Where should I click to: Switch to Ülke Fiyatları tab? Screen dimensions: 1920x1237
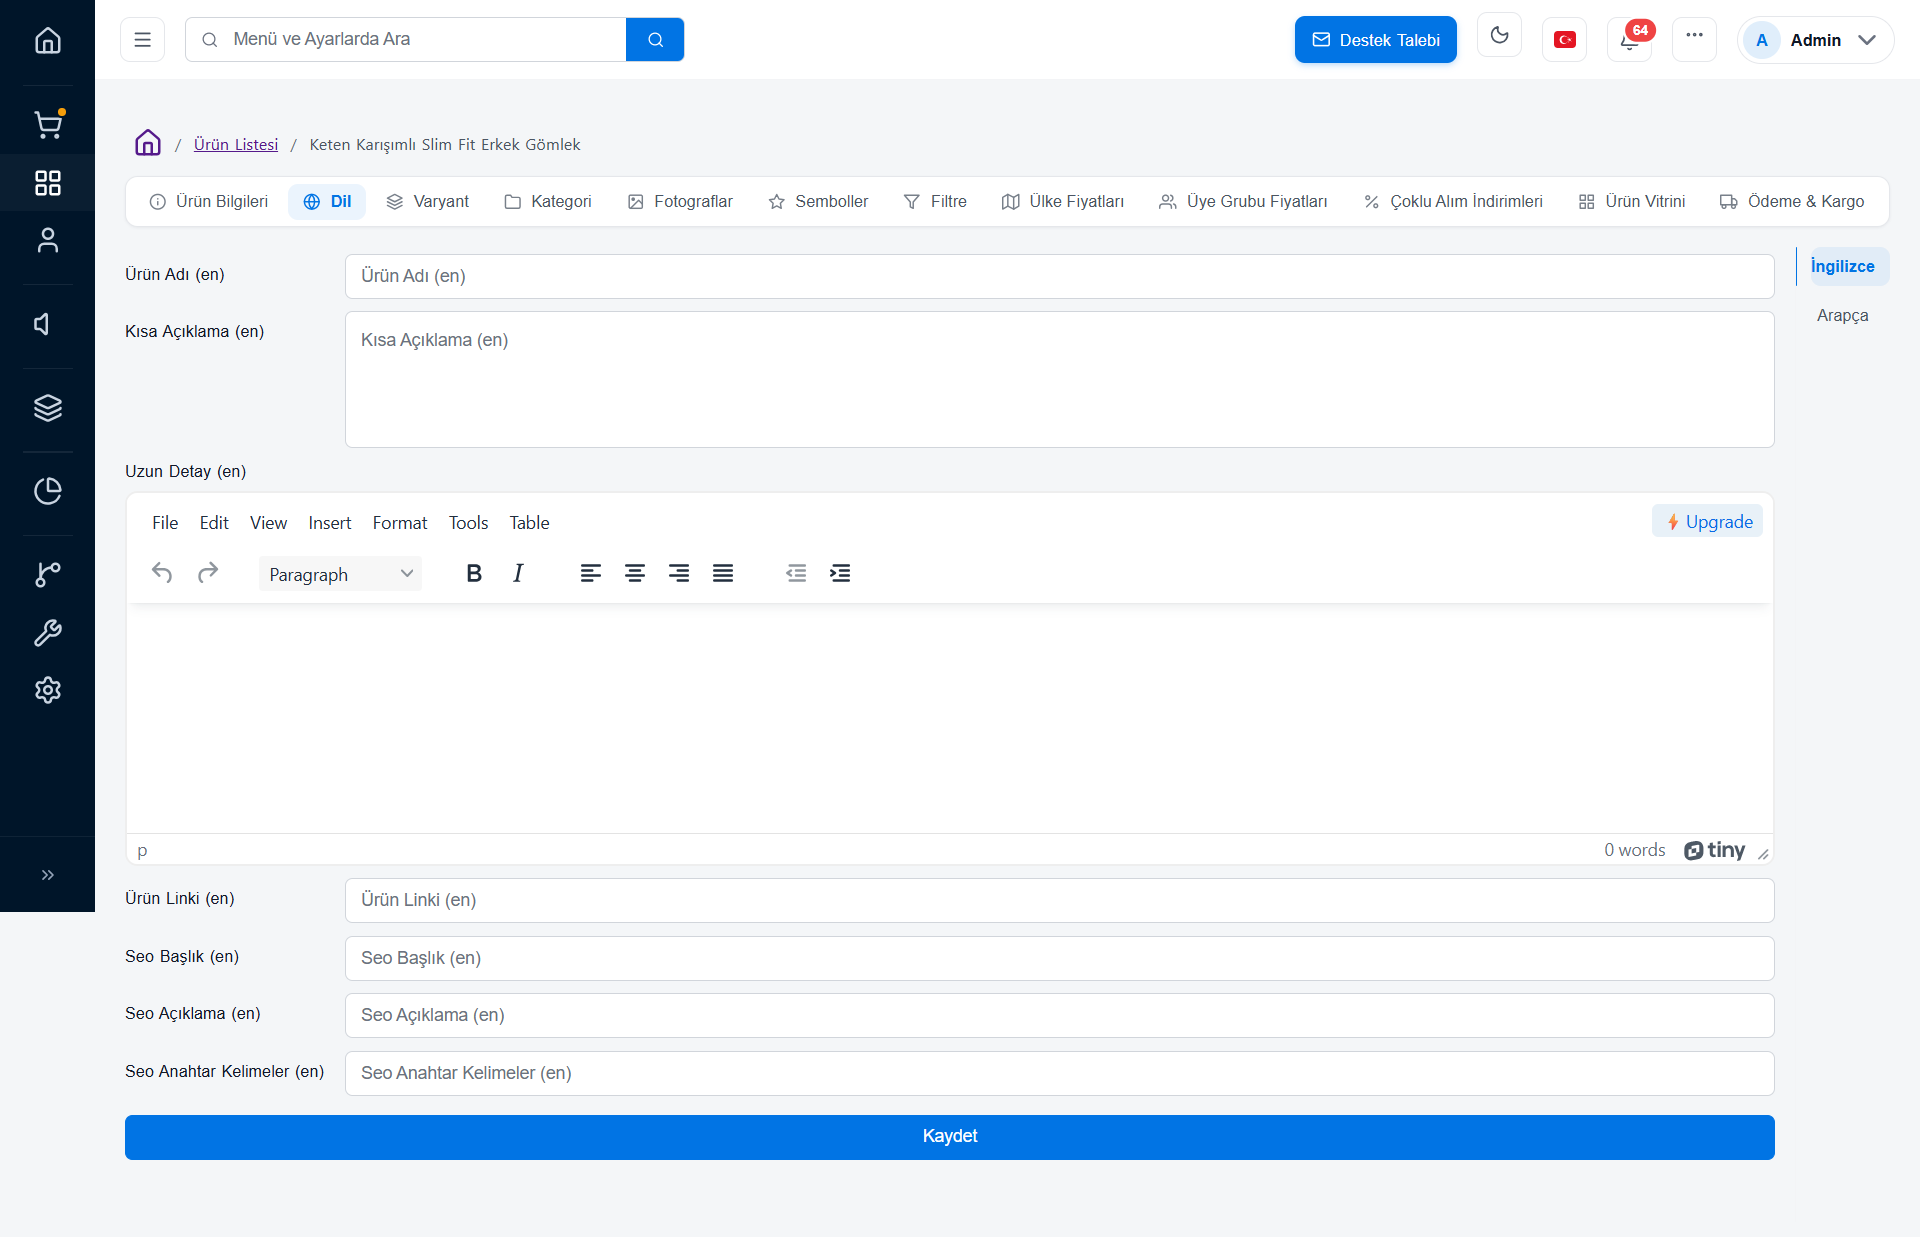tap(1063, 201)
